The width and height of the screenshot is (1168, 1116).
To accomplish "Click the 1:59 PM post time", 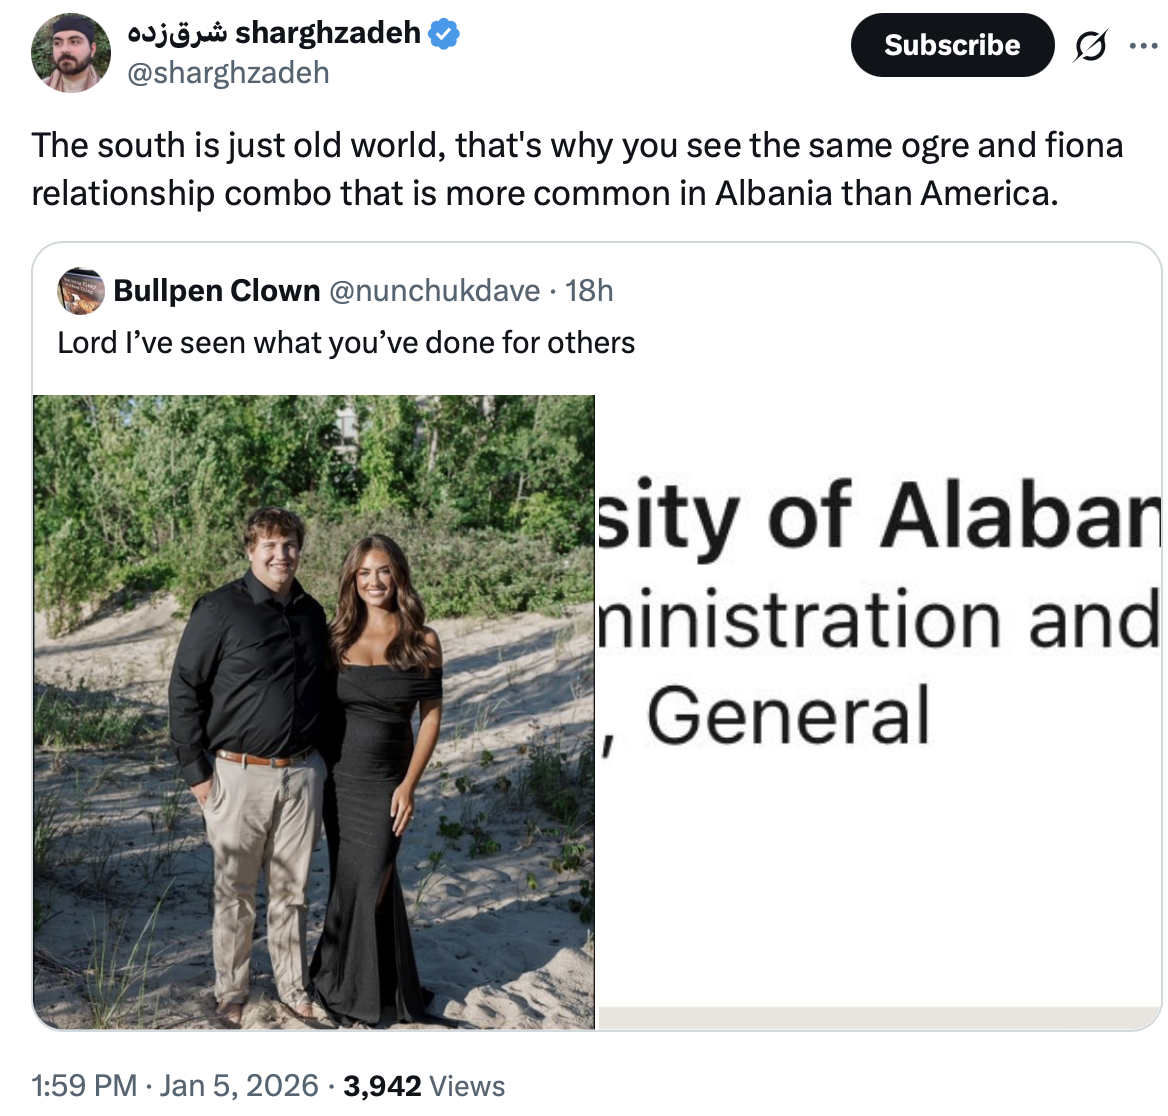I will click(x=84, y=1086).
